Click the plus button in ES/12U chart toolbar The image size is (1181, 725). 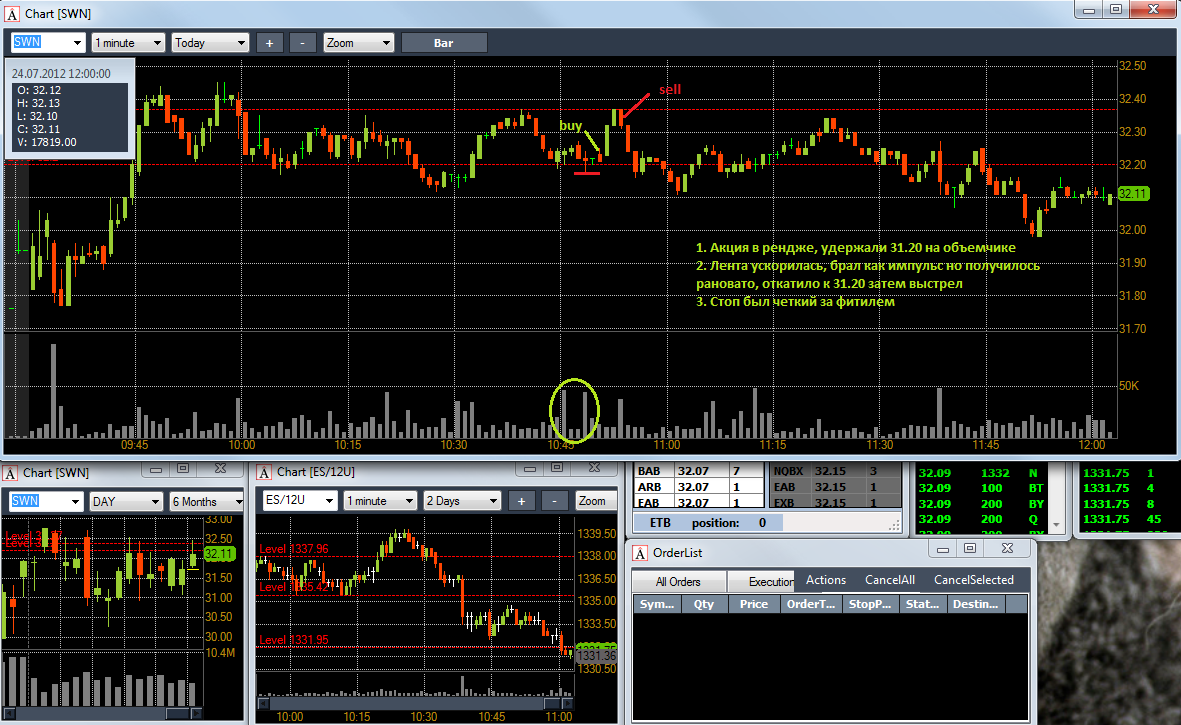[x=521, y=501]
